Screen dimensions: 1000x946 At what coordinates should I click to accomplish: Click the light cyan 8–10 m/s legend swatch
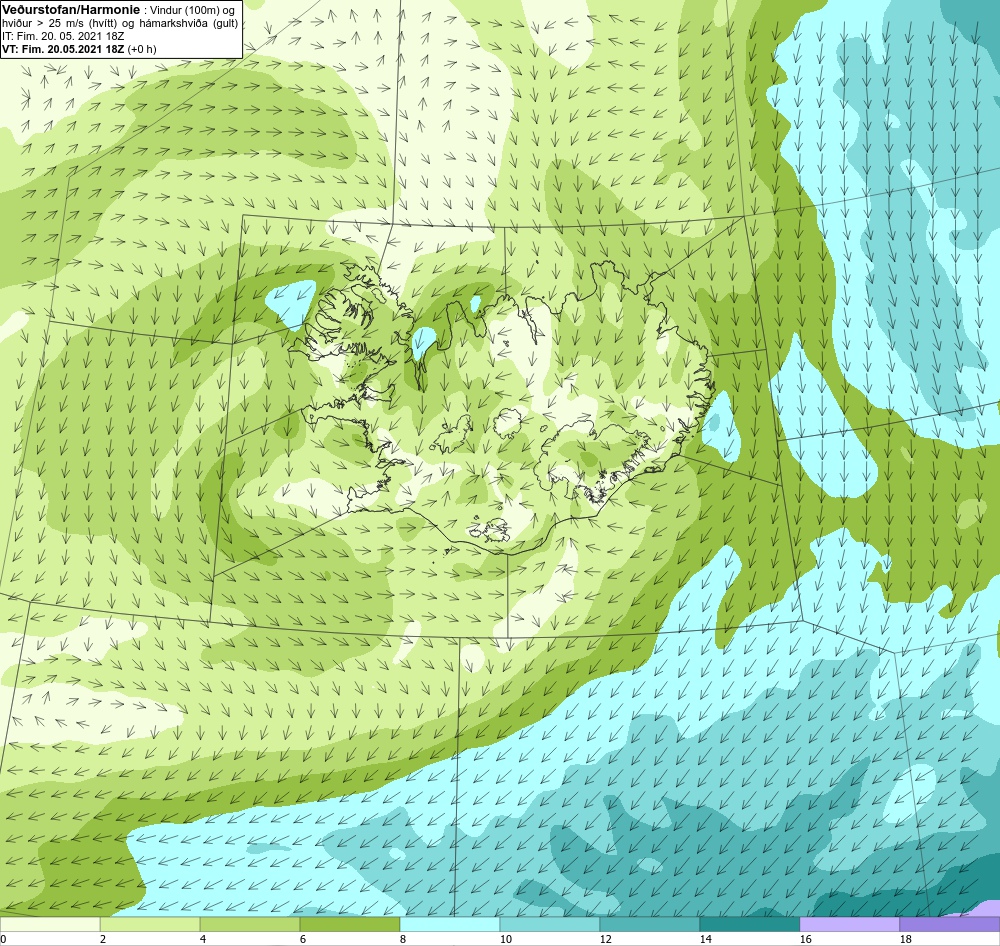[x=450, y=925]
